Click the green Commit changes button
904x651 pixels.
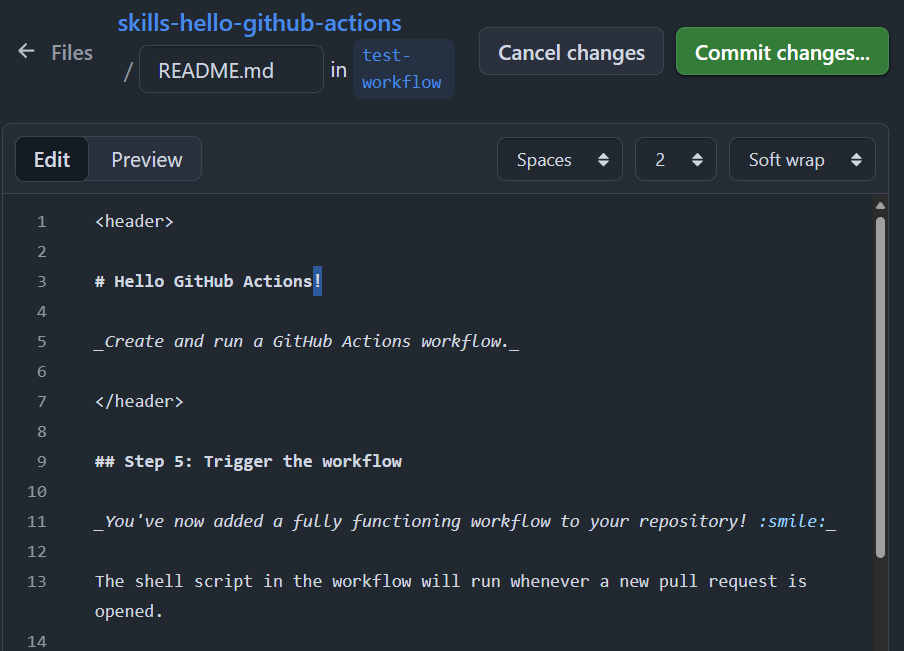[x=782, y=52]
